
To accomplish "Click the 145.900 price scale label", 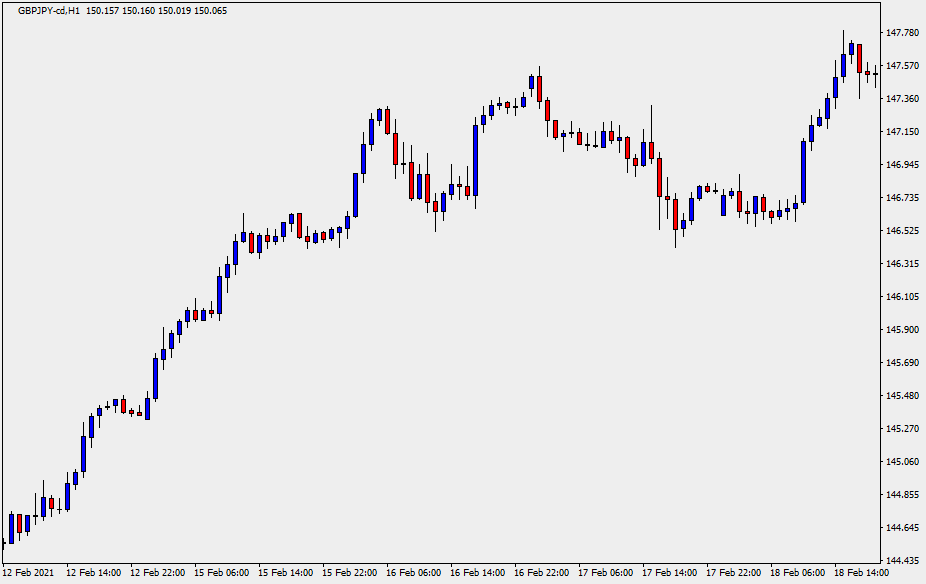I will pos(902,330).
